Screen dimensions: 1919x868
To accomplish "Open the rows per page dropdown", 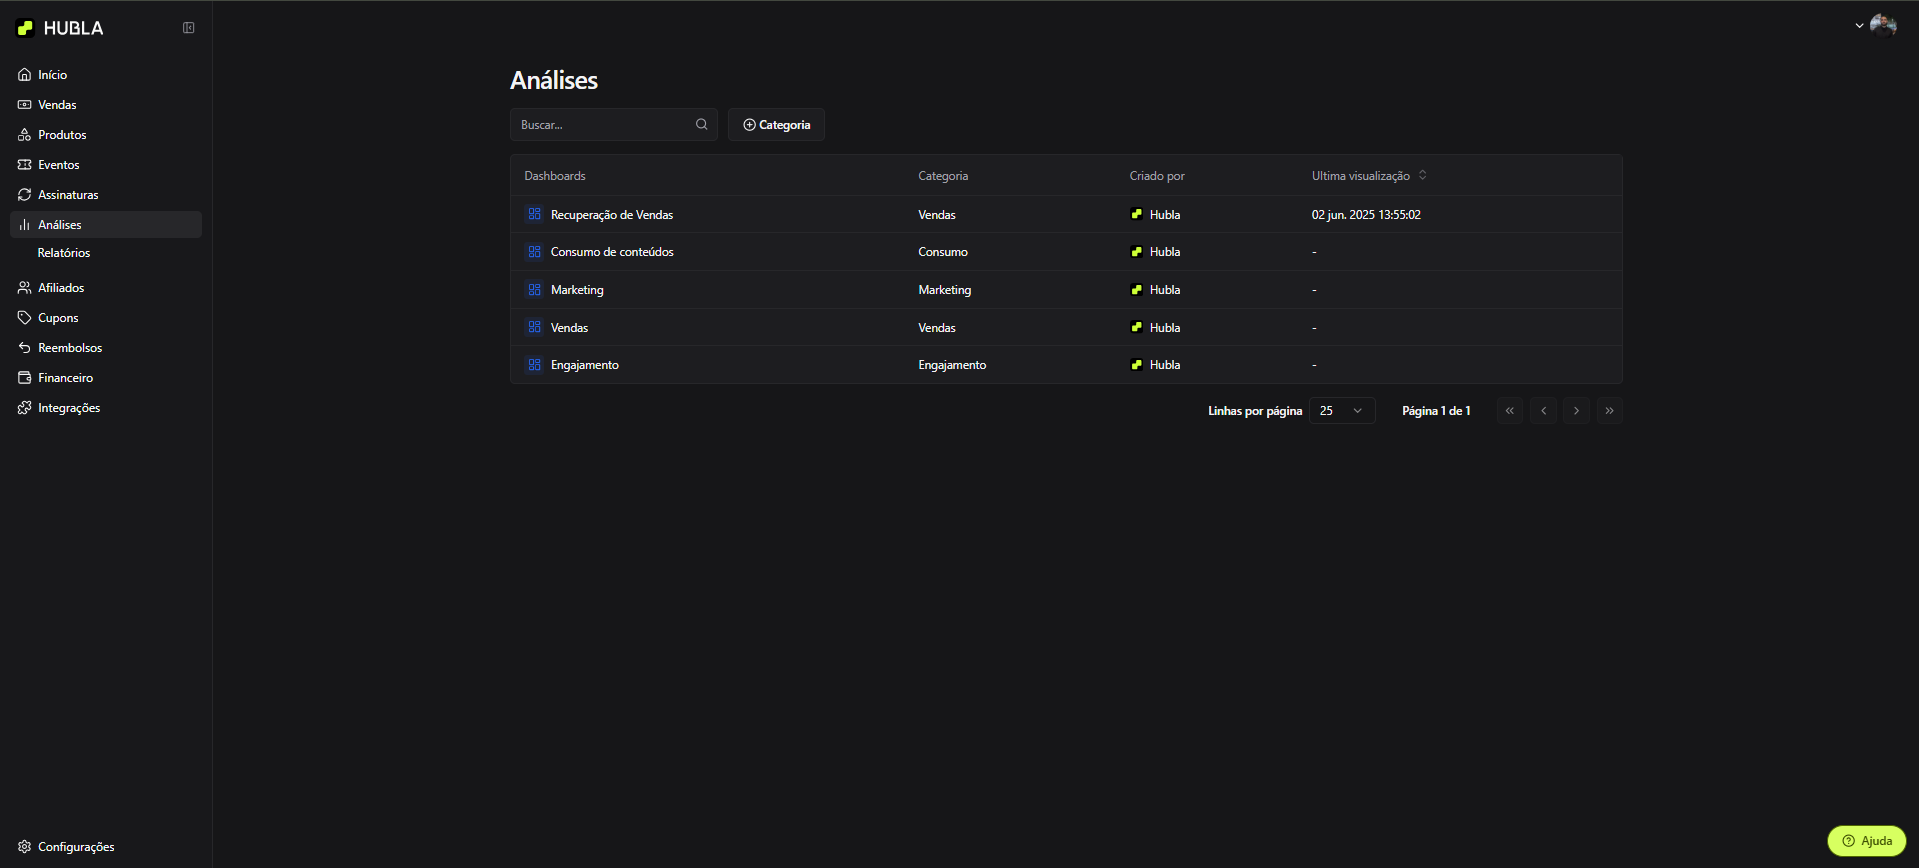I will [1341, 411].
